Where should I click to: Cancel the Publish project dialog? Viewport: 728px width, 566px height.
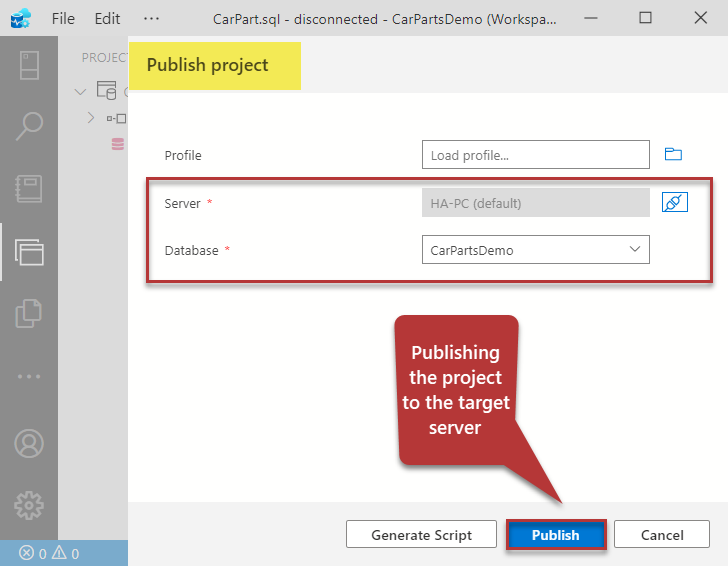click(661, 535)
